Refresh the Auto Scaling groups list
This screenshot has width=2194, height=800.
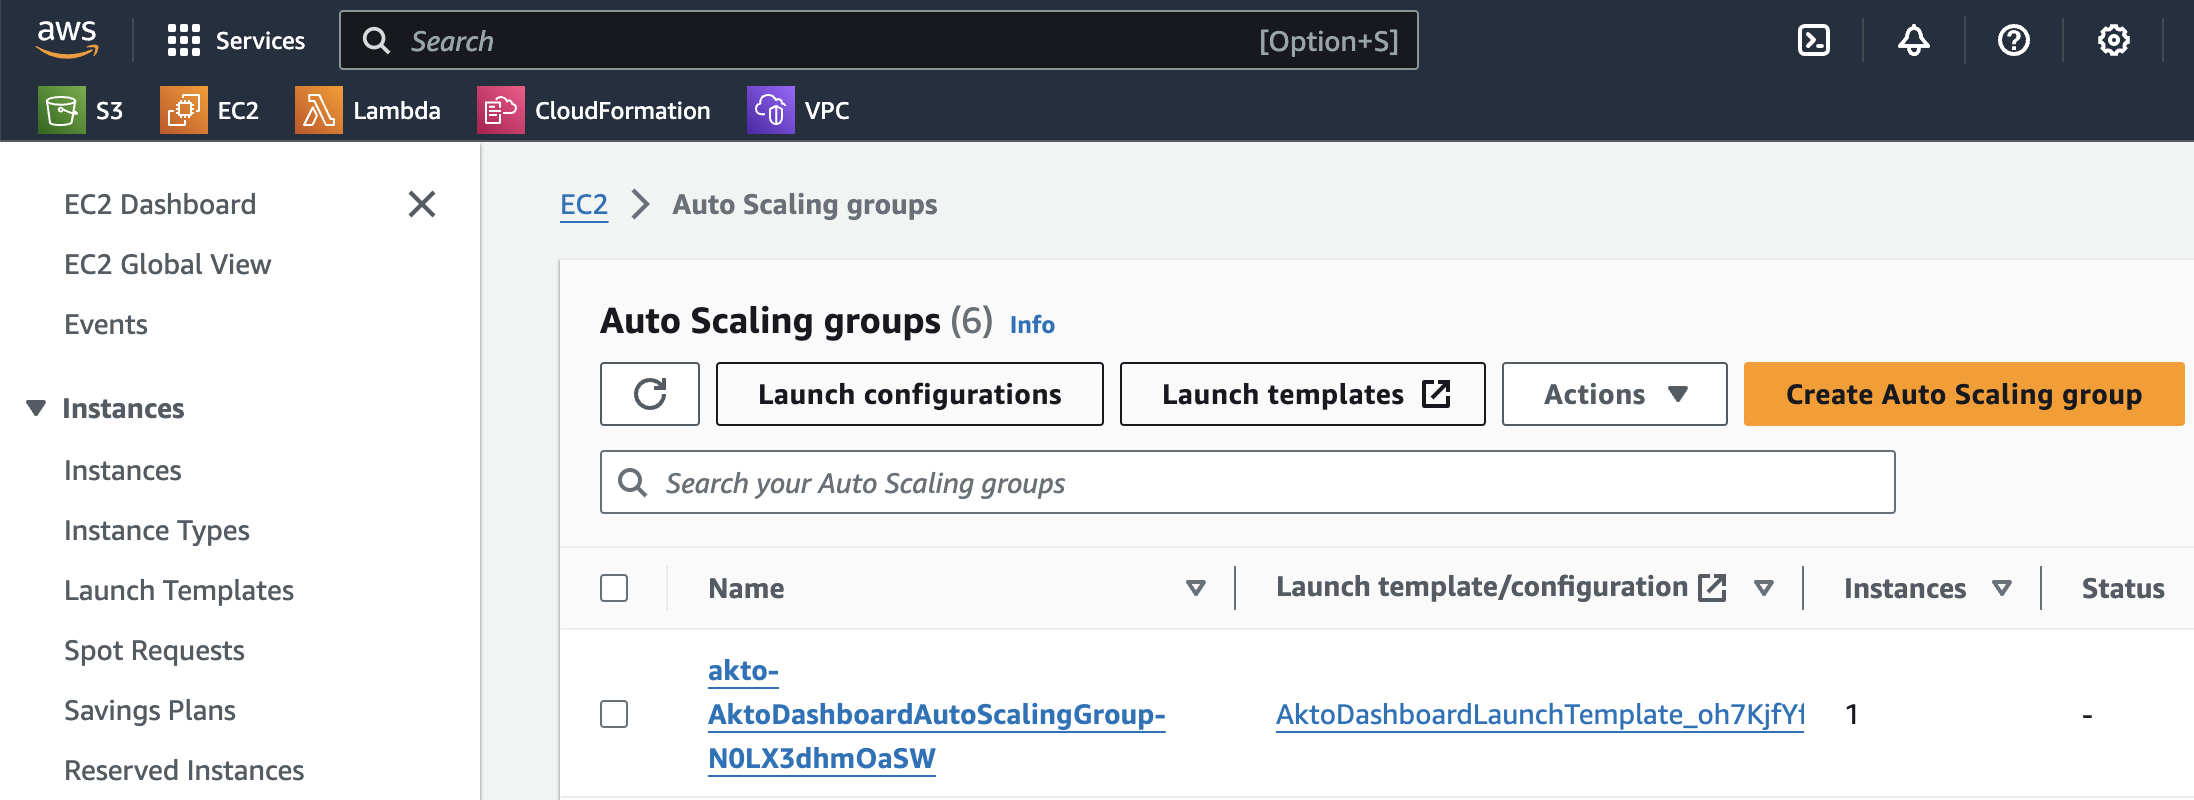tap(650, 394)
